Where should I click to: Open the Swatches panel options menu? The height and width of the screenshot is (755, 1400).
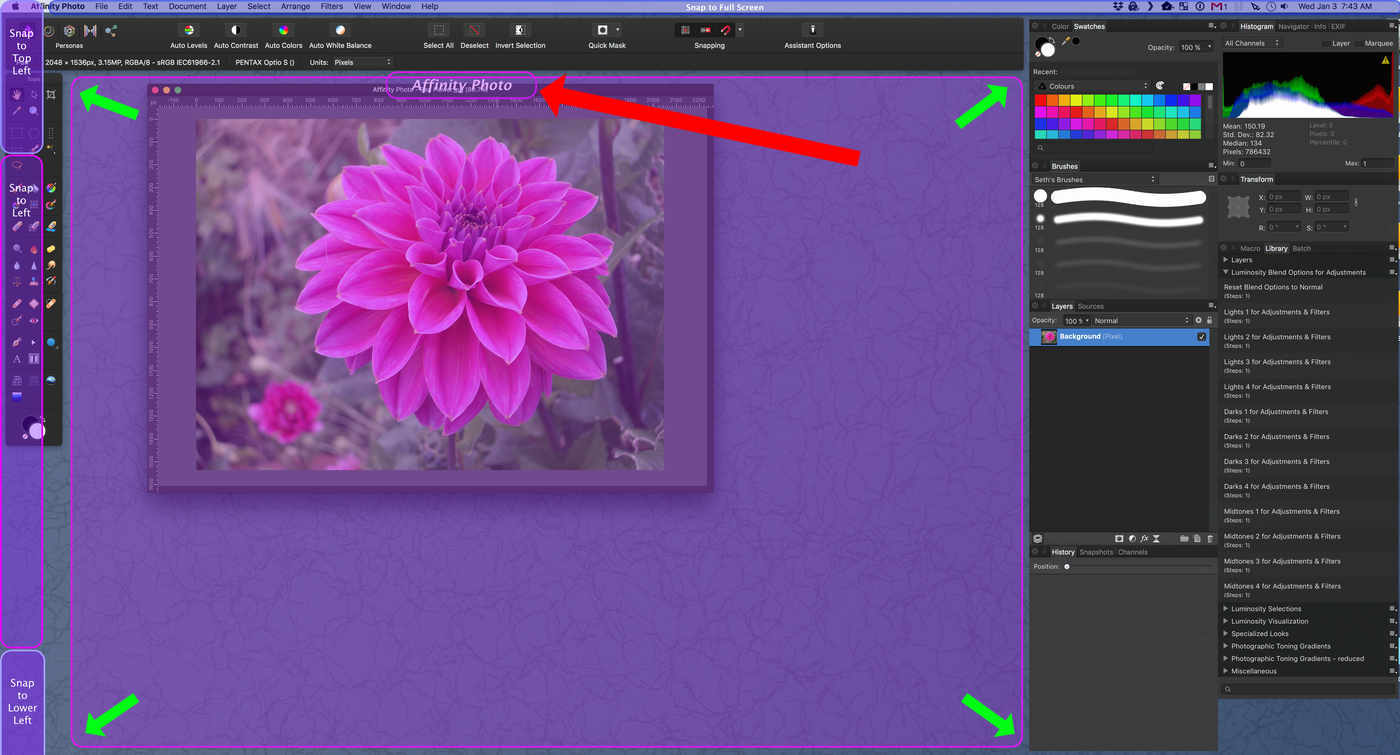(1212, 26)
